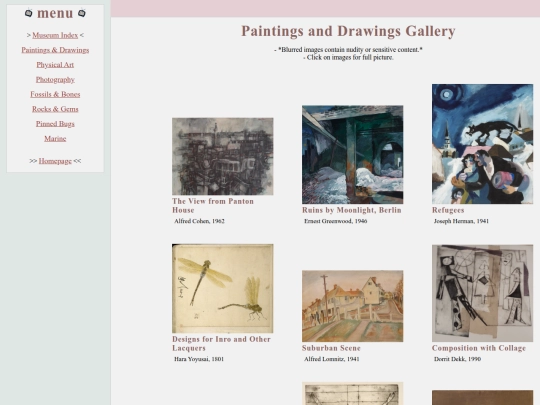540x405 pixels.
Task: Click the Paintings and Drawings Gallery heading
Action: [348, 31]
